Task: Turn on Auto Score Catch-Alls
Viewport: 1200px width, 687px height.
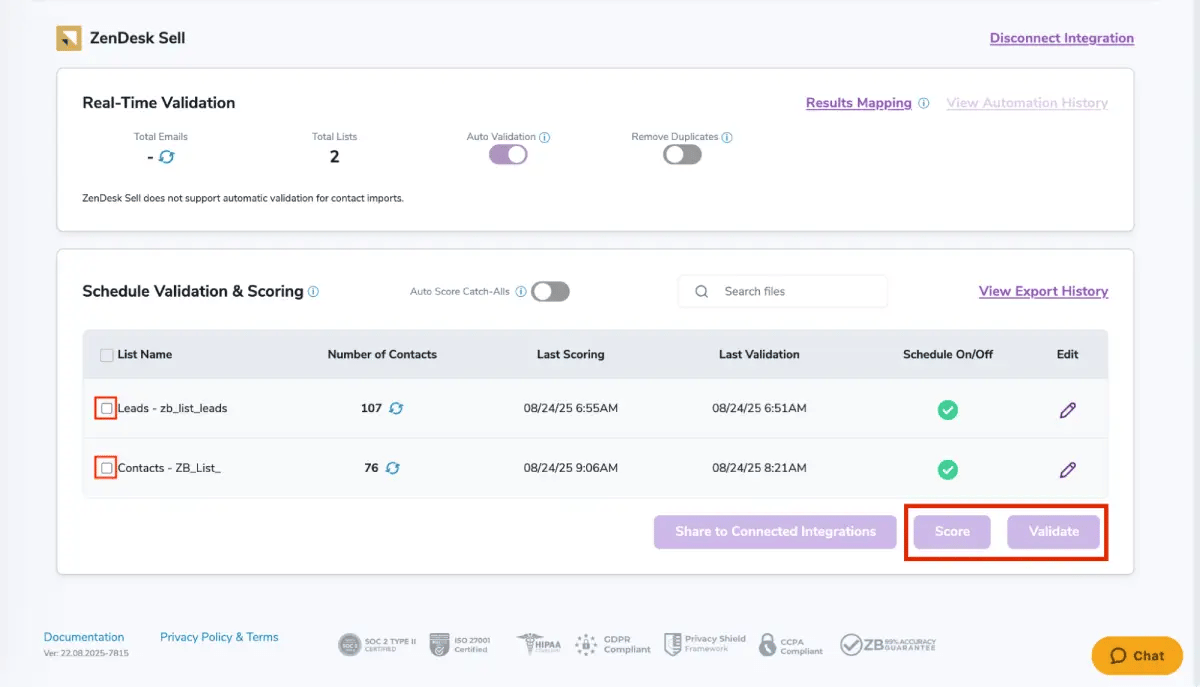Action: (x=549, y=290)
